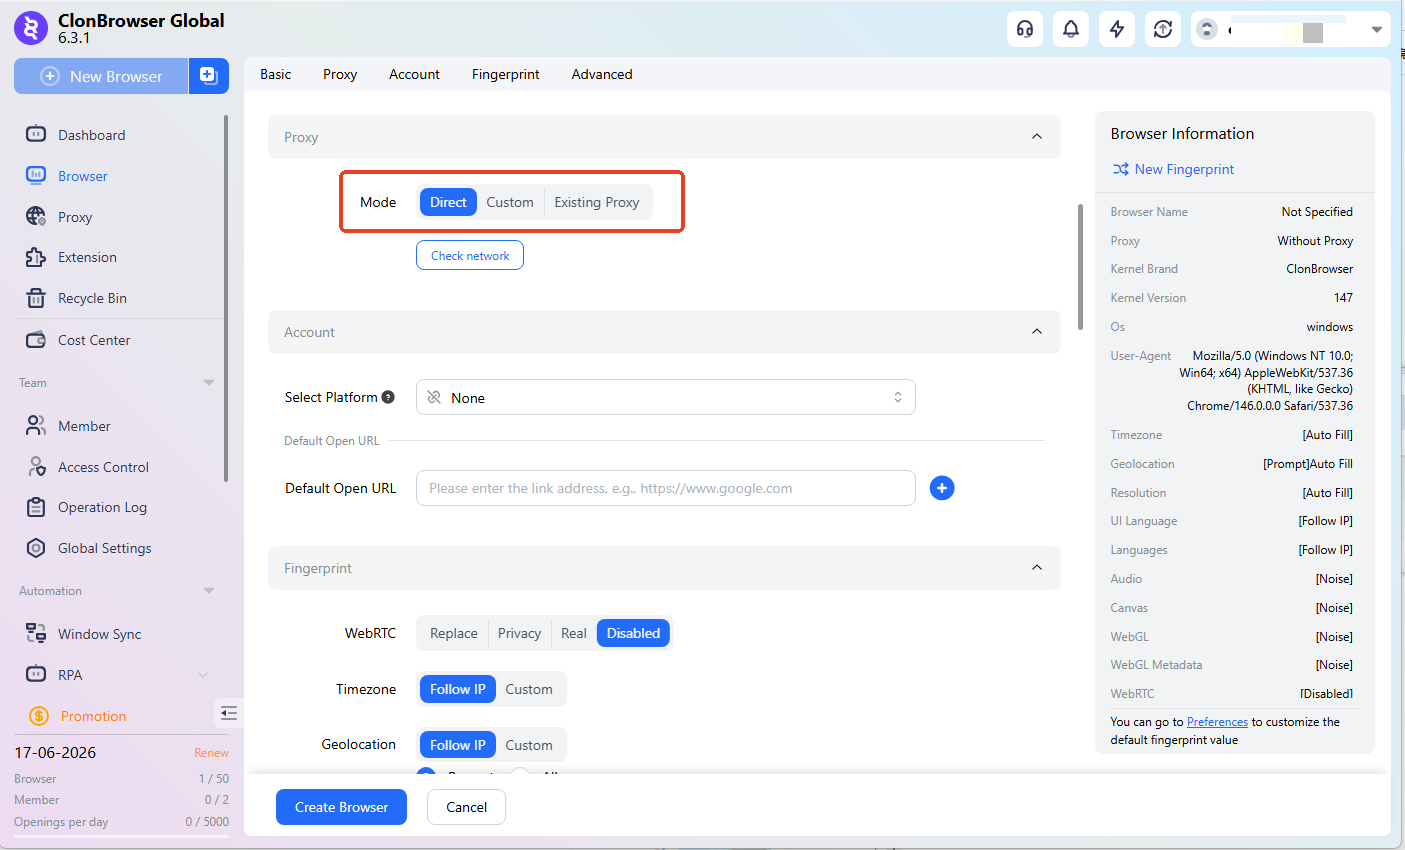This screenshot has width=1405, height=850.
Task: Click the user avatar icon
Action: (x=1208, y=29)
